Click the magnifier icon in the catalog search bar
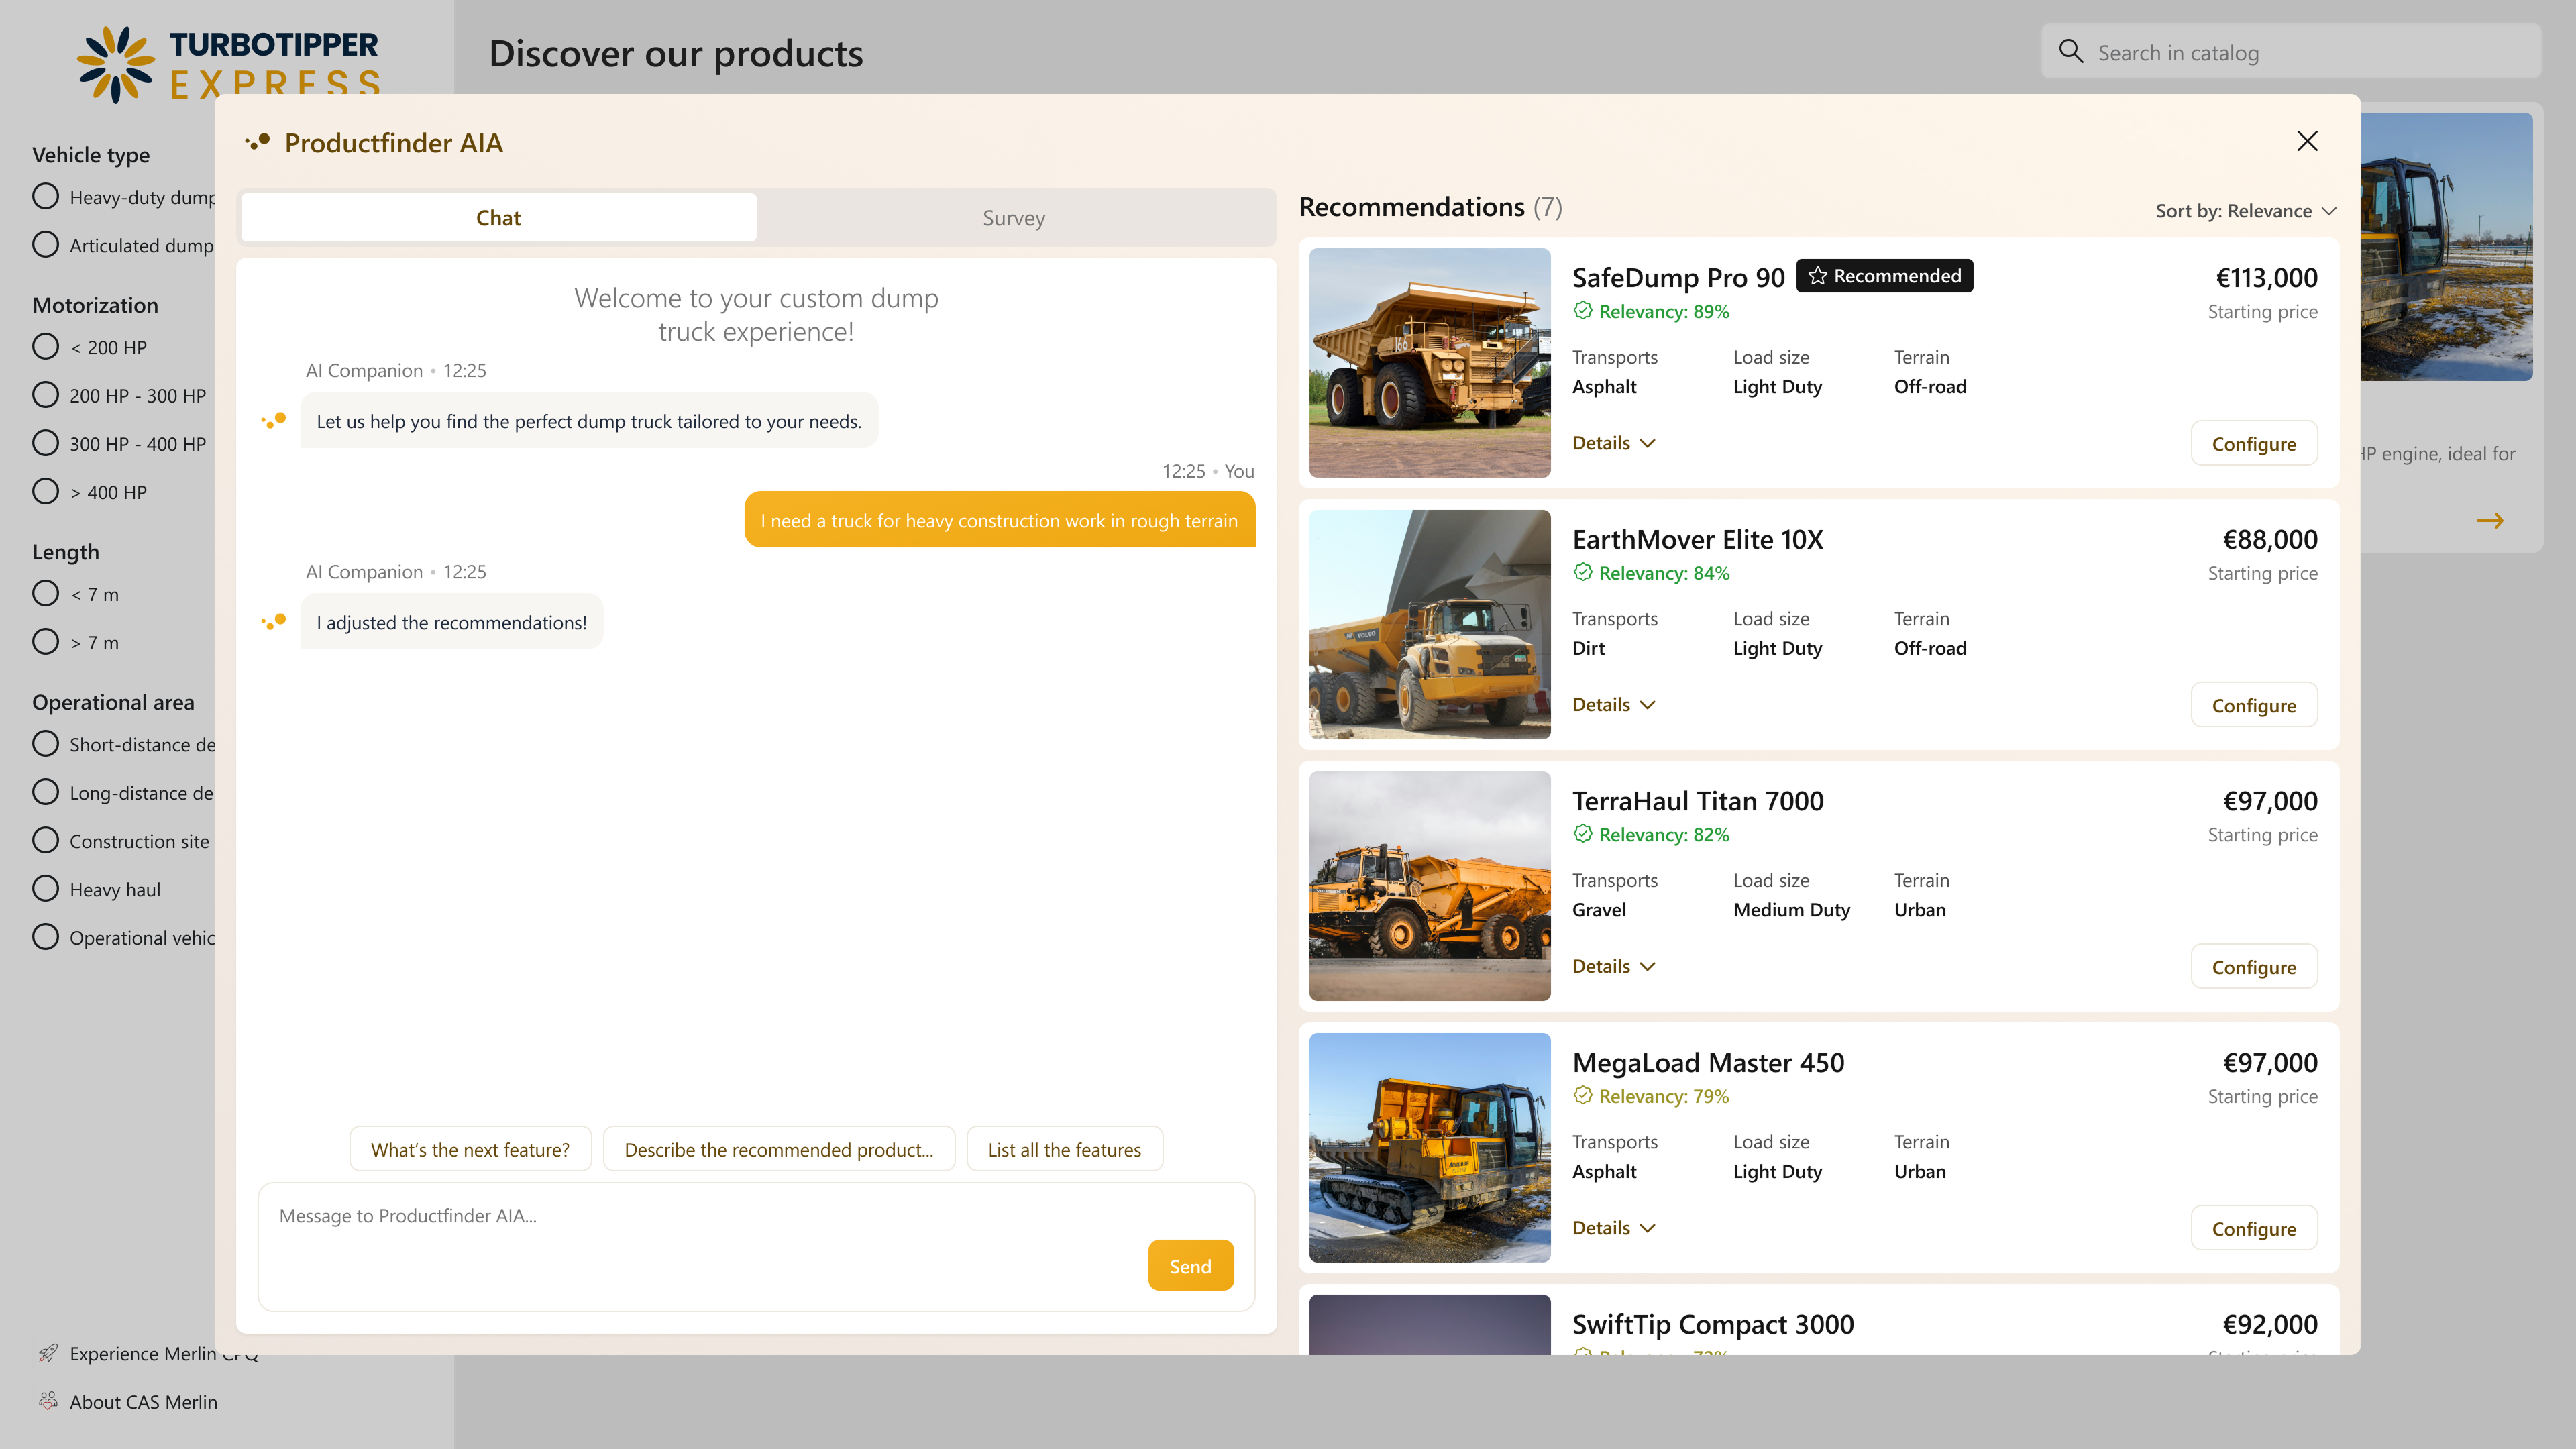 pos(2070,51)
